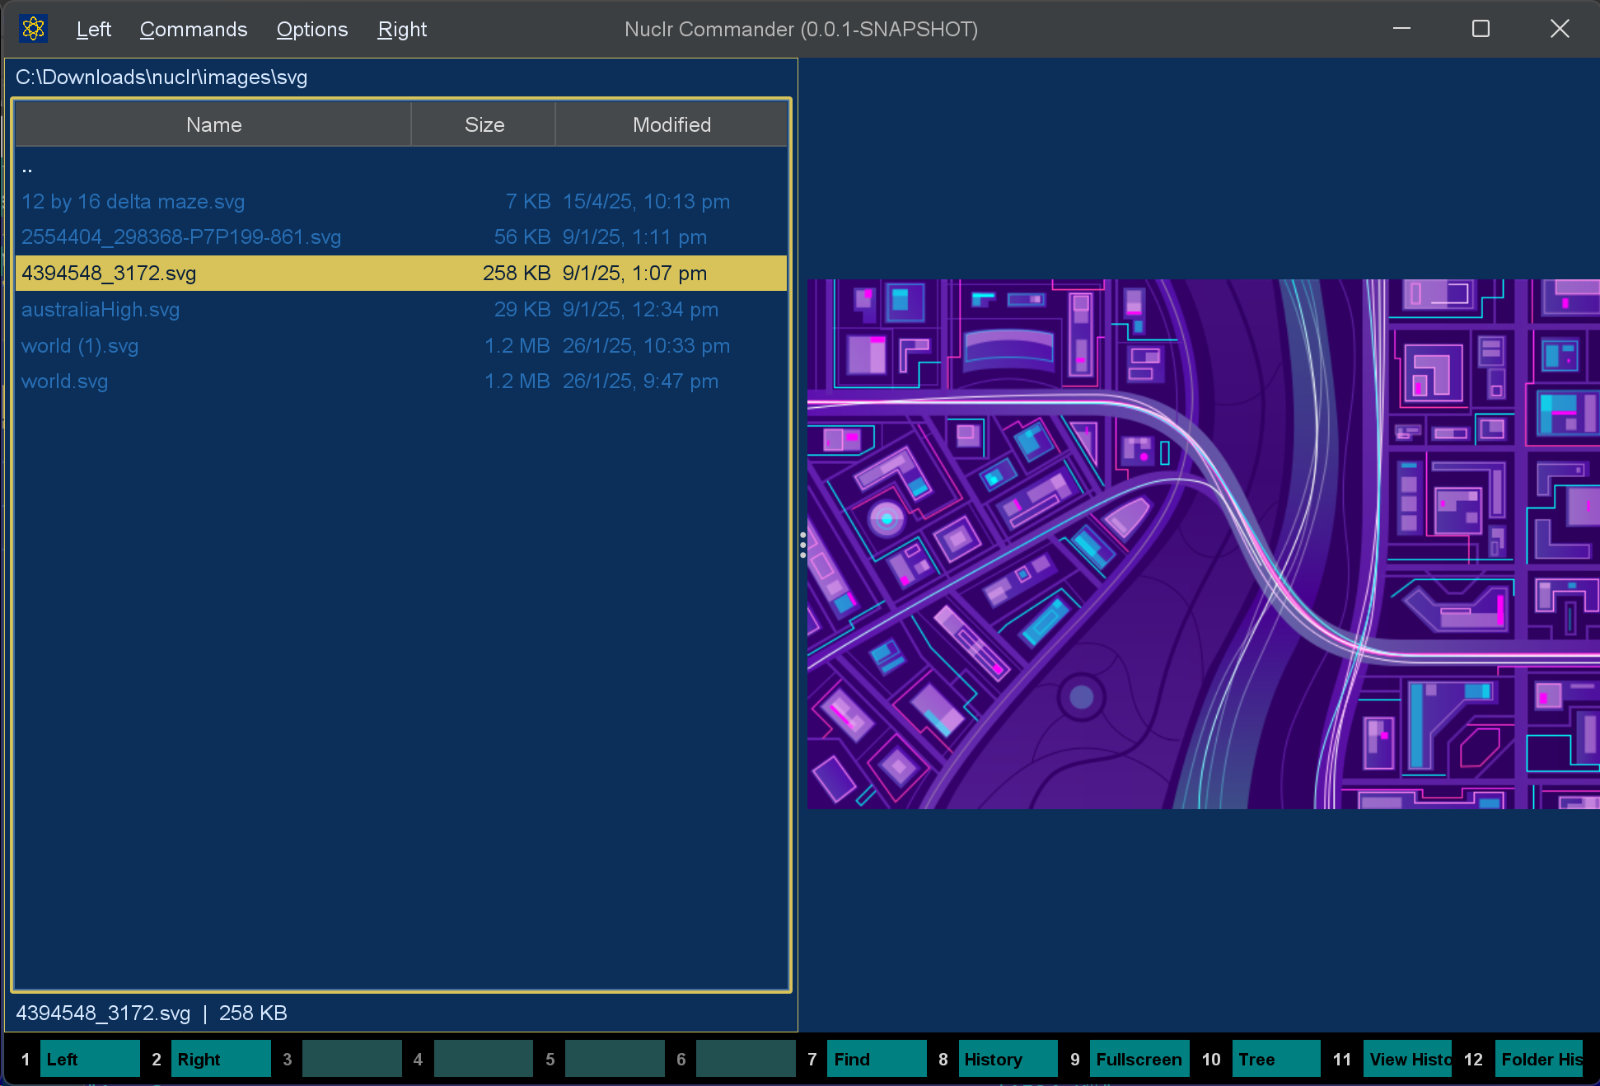Open History with function key 8 button

click(x=1008, y=1059)
